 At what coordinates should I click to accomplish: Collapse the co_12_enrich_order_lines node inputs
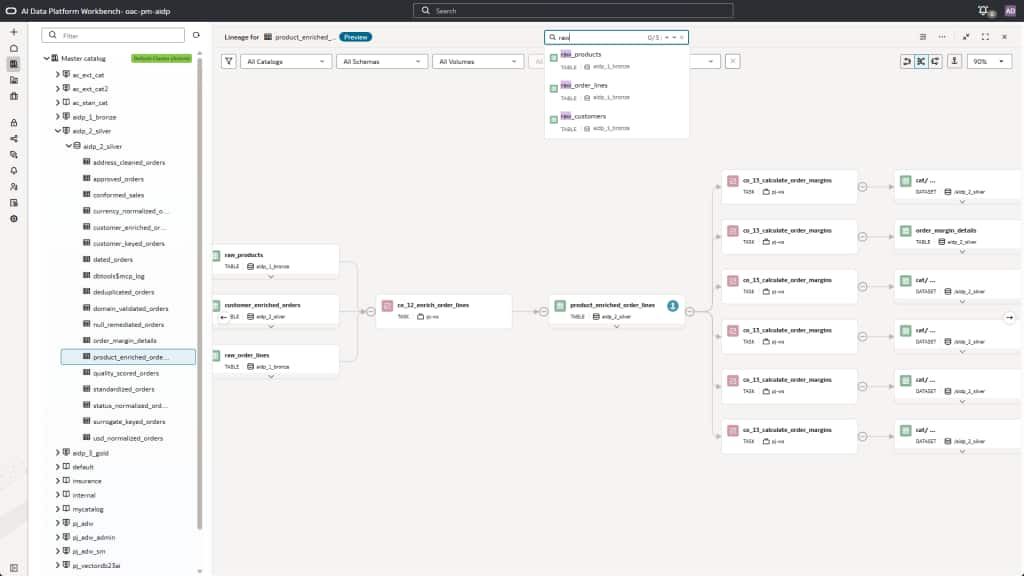(370, 312)
